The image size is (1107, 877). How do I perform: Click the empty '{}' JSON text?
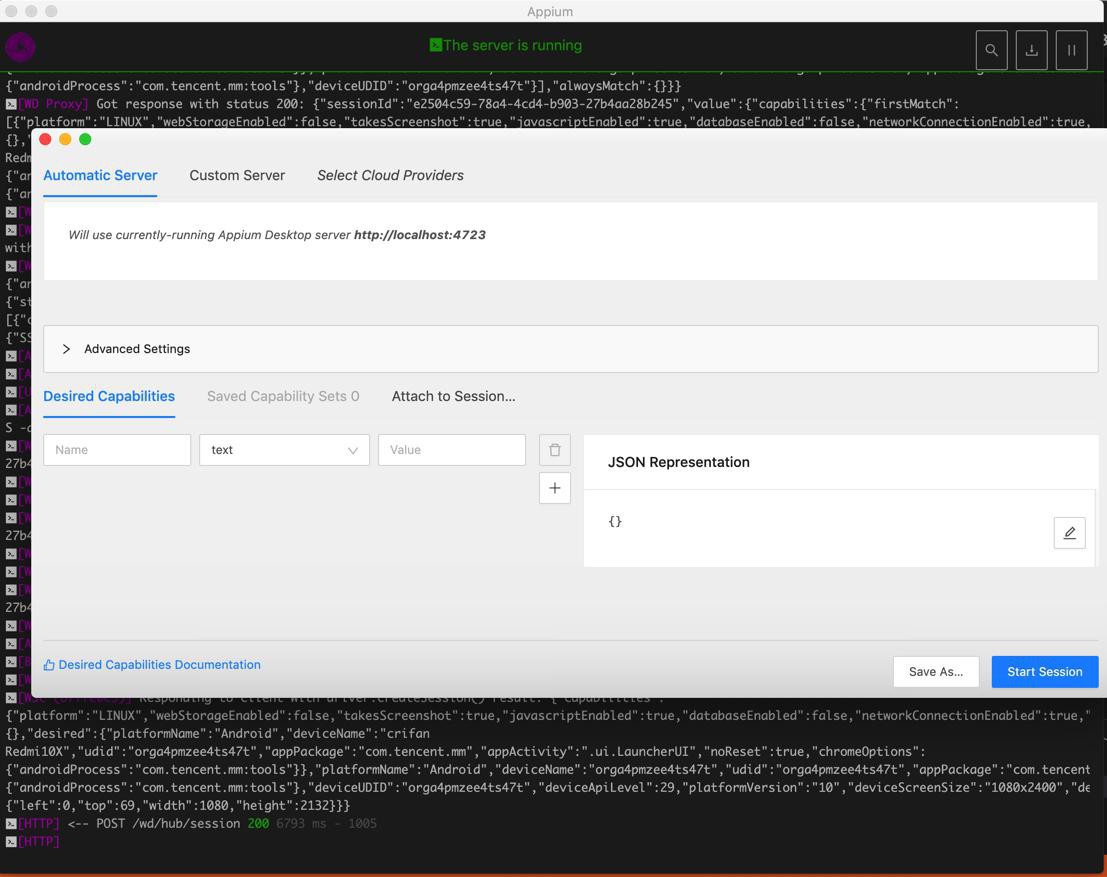point(615,521)
